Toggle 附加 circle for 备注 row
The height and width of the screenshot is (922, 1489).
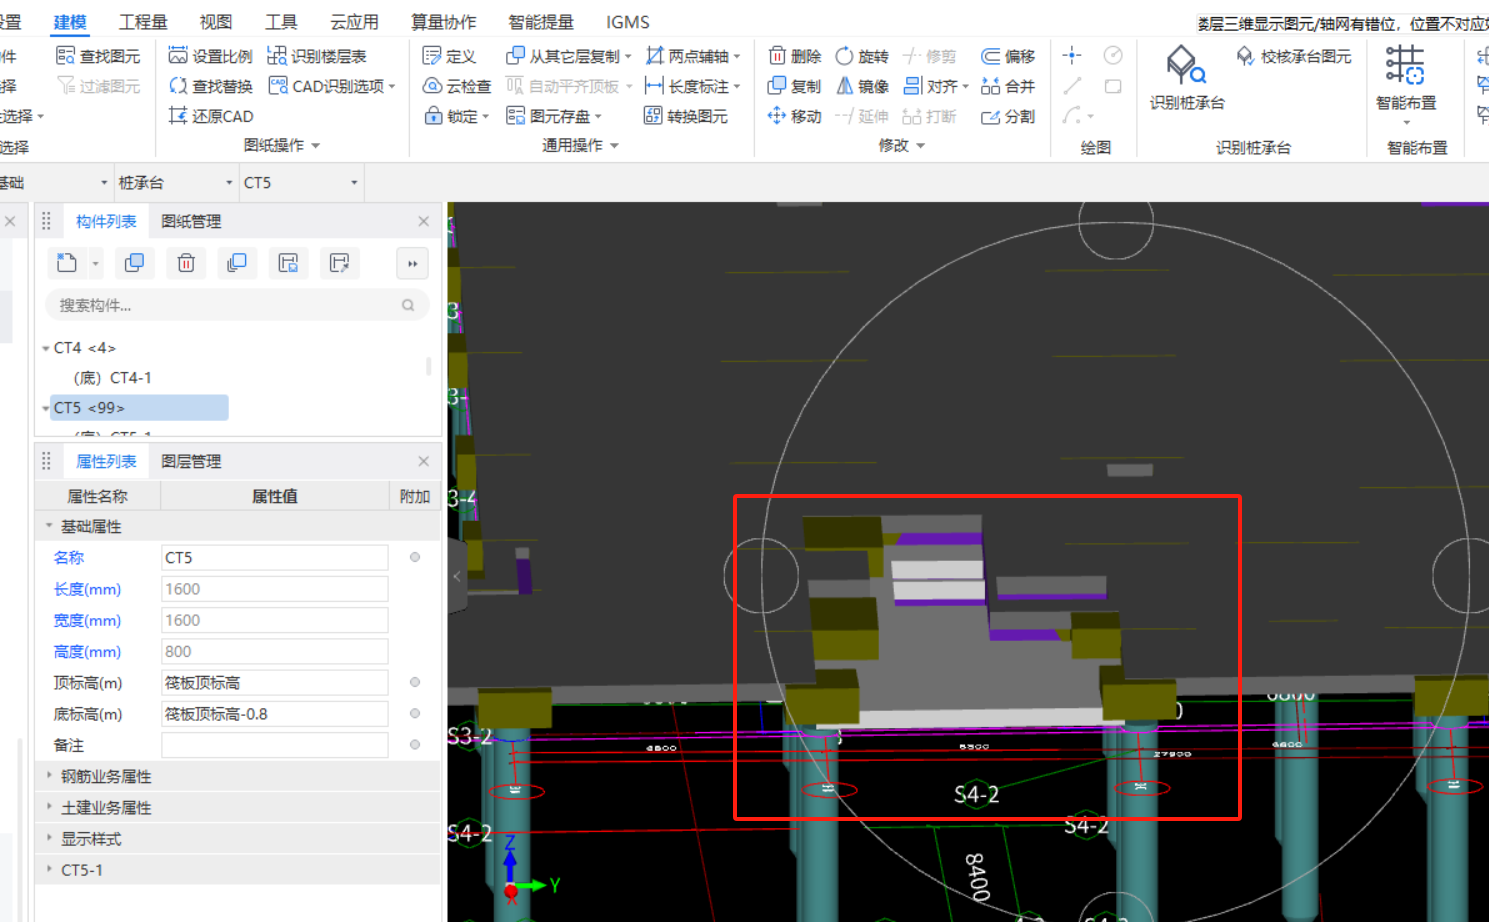[415, 744]
